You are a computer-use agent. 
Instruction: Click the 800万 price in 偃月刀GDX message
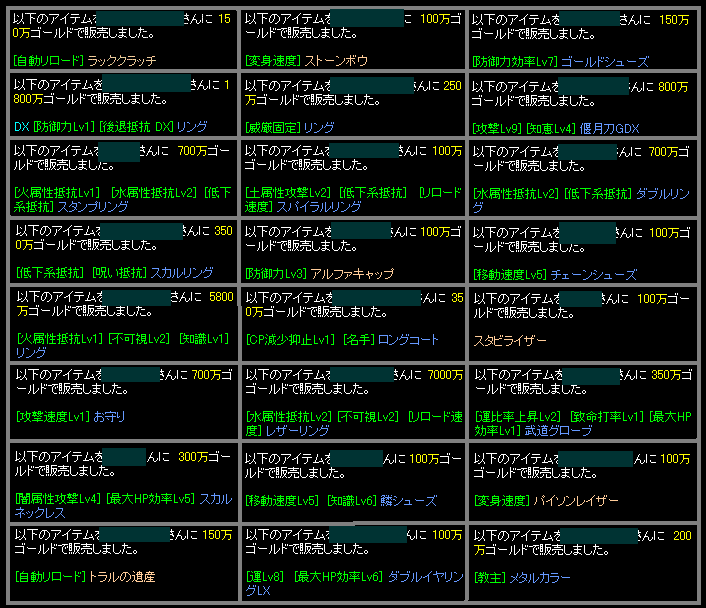click(x=673, y=86)
